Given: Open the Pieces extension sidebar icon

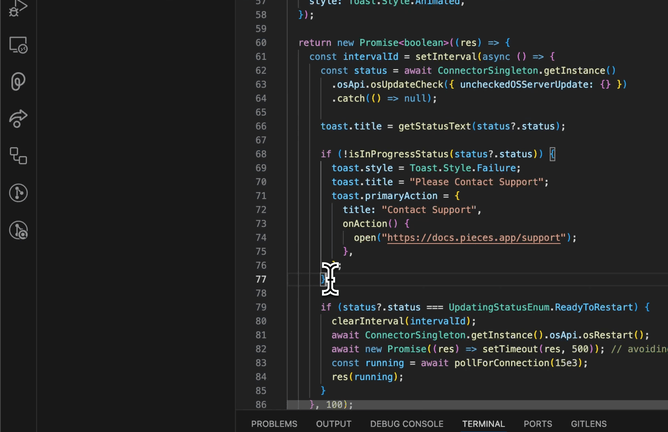Looking at the screenshot, I should (x=18, y=82).
